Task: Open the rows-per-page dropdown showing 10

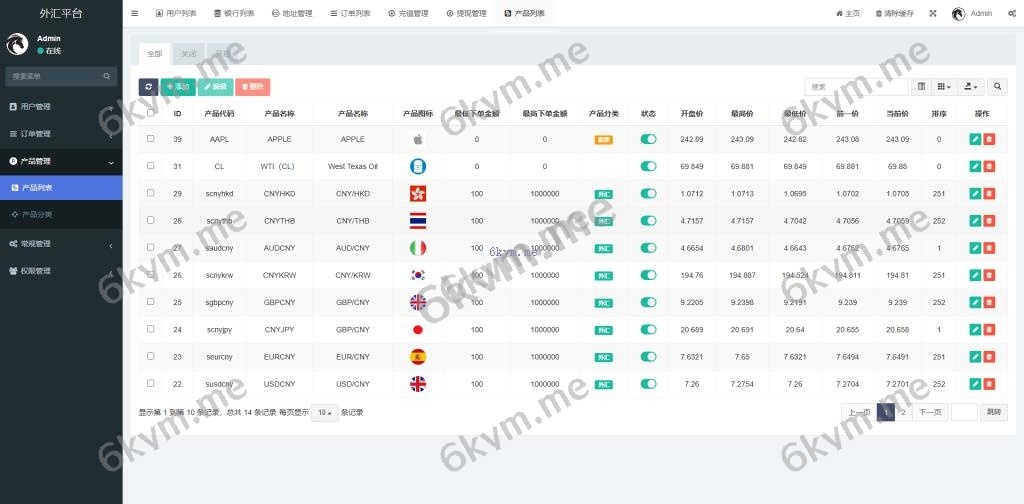Action: pyautogui.click(x=324, y=412)
